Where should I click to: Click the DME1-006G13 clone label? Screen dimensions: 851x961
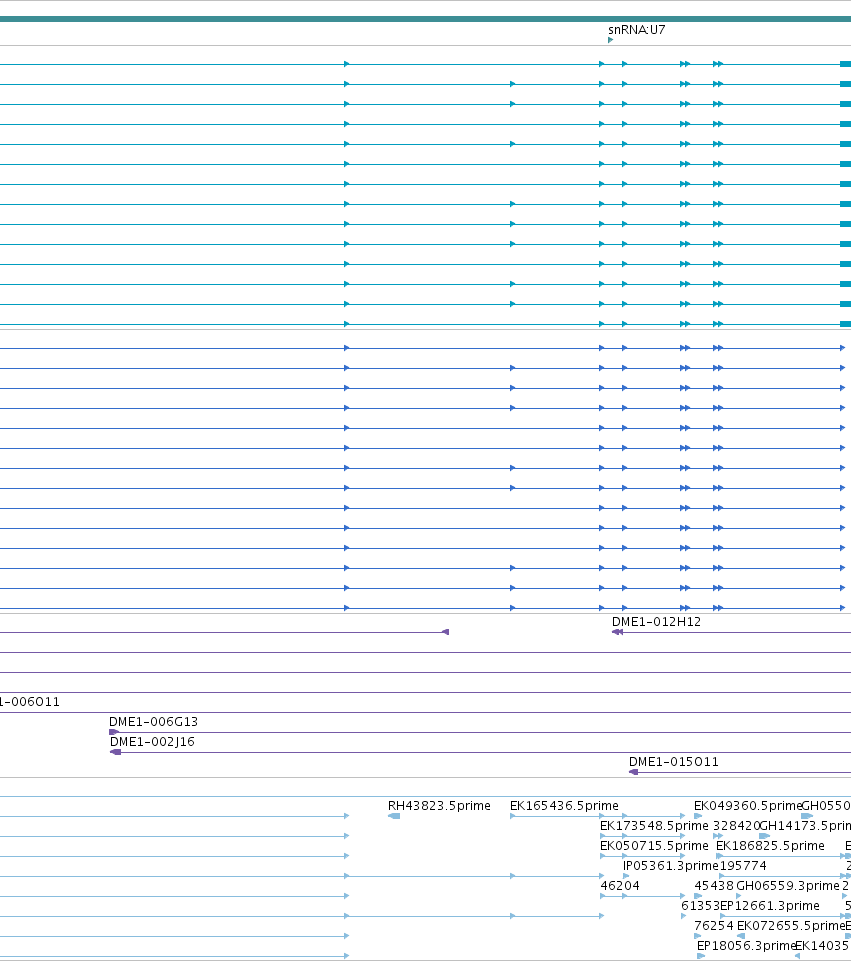coord(153,722)
